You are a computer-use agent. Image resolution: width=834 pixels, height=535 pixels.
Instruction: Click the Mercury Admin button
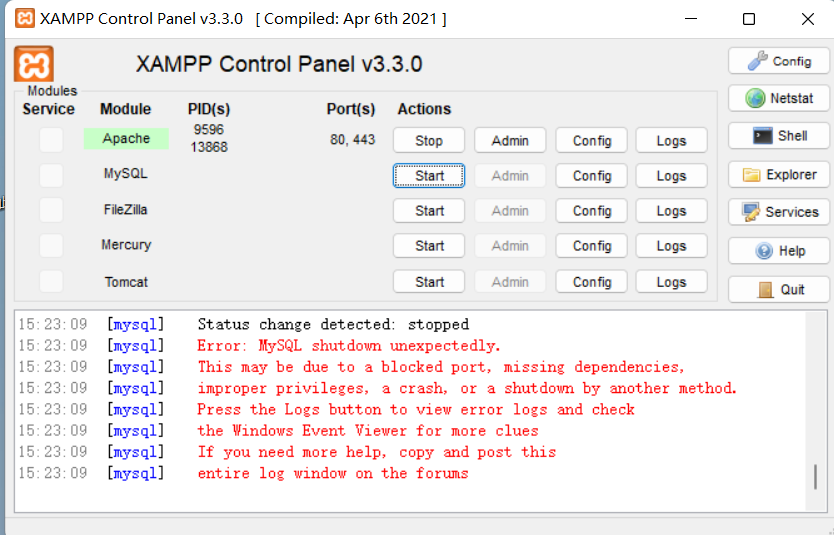[510, 246]
